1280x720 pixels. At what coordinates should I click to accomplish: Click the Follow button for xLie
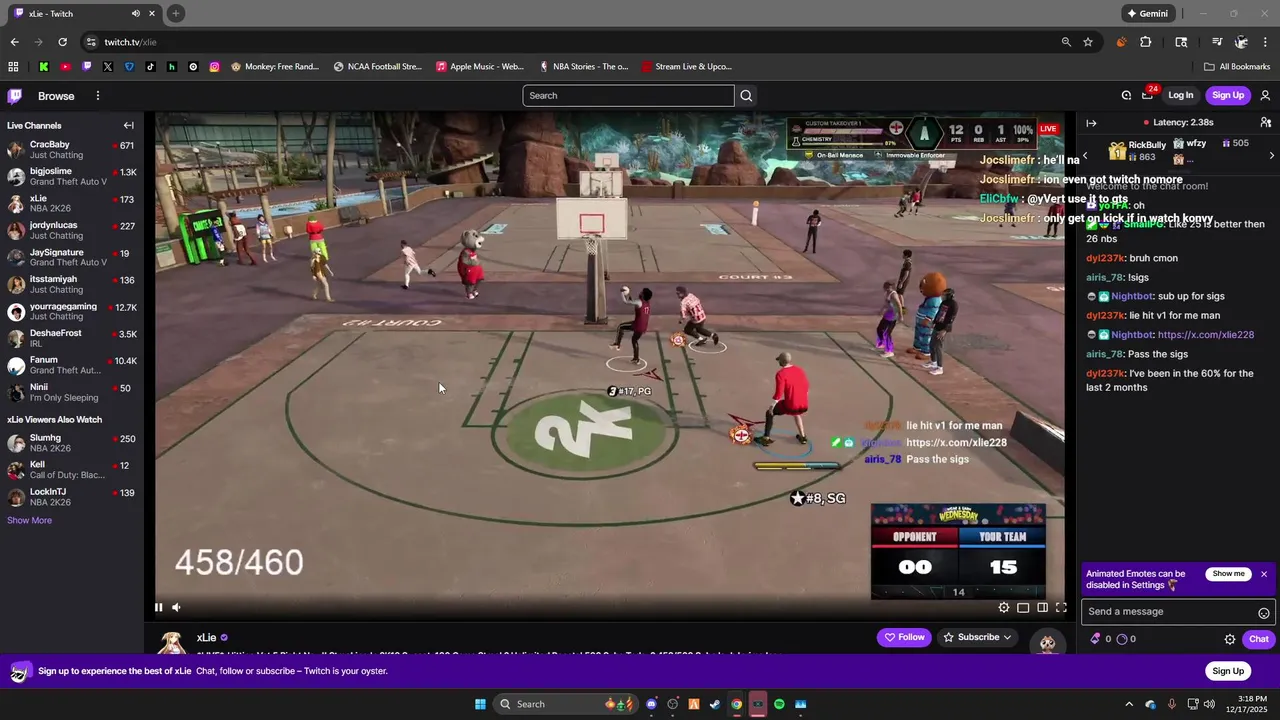click(904, 637)
